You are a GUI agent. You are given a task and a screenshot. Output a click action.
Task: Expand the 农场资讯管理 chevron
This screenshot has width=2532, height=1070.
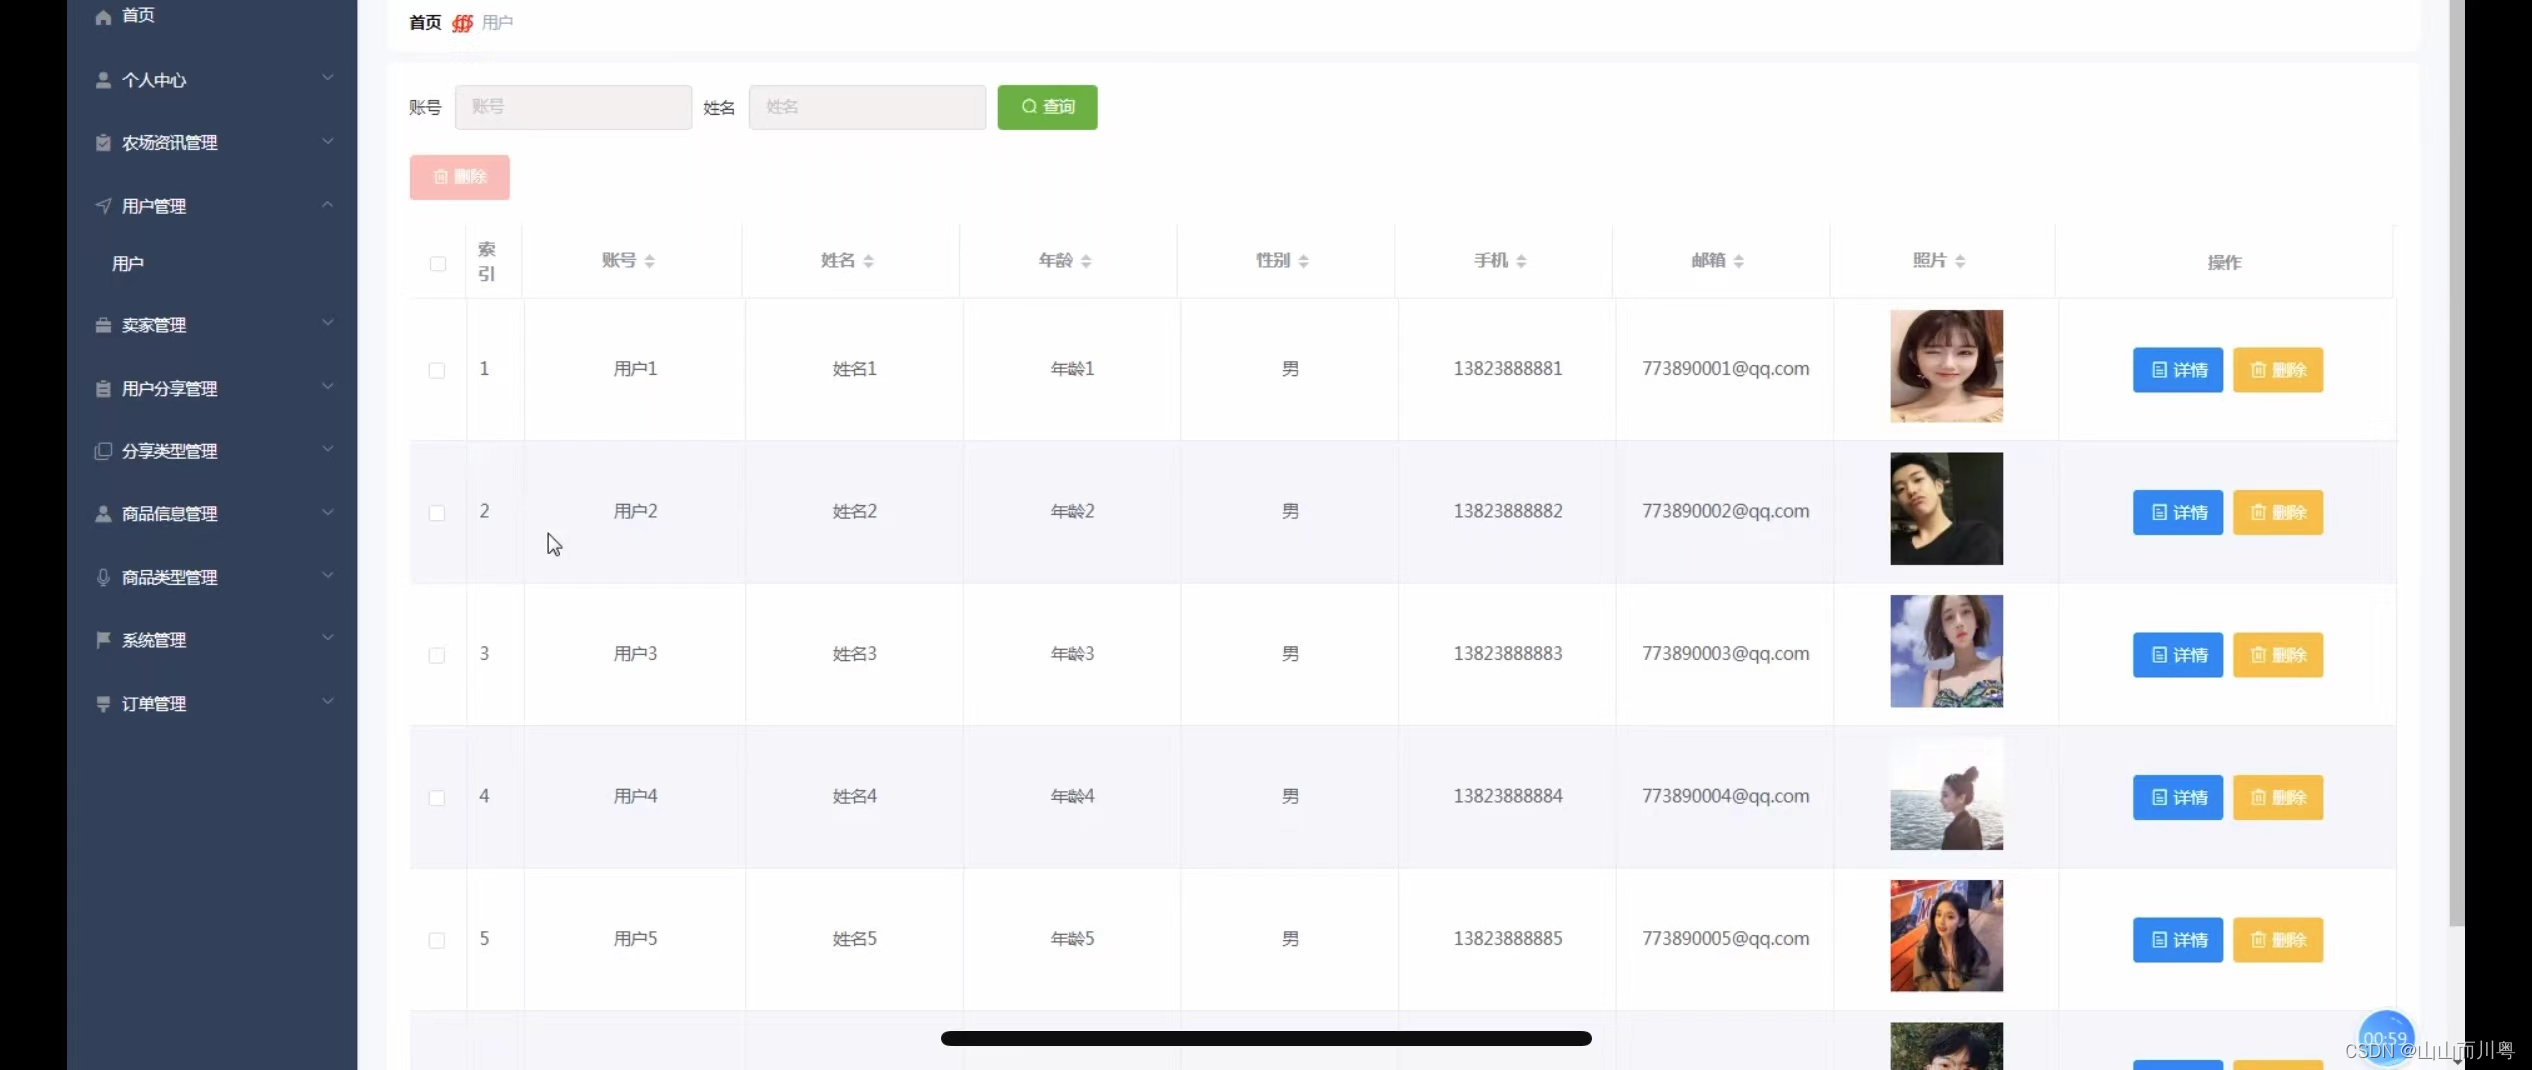(x=328, y=141)
